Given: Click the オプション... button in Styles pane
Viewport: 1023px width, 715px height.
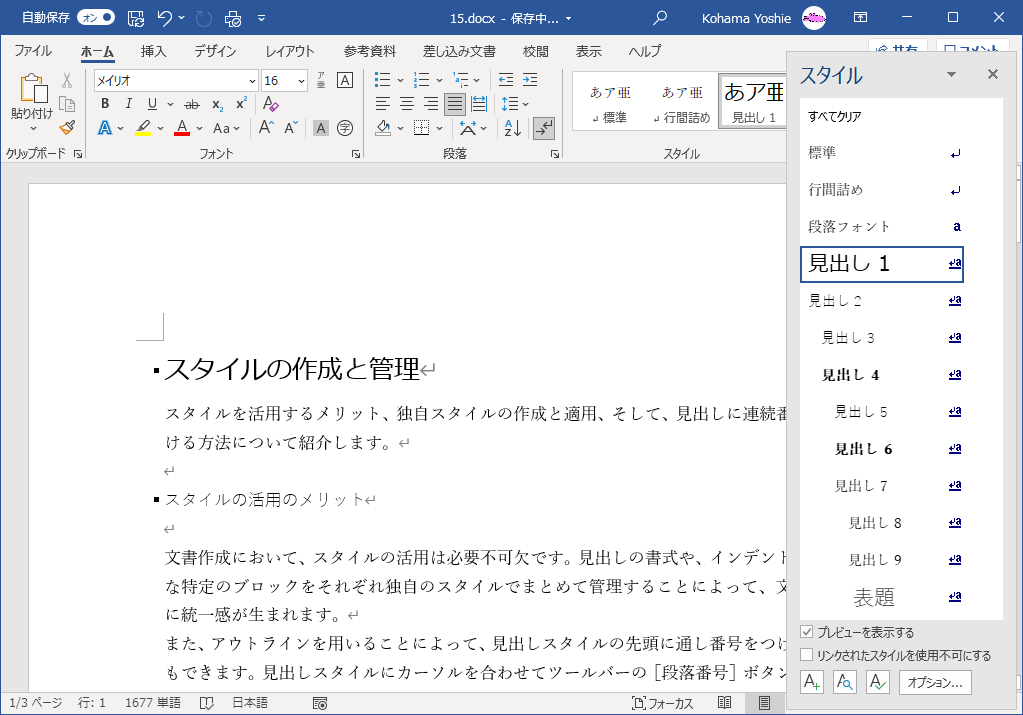Looking at the screenshot, I should click(936, 683).
